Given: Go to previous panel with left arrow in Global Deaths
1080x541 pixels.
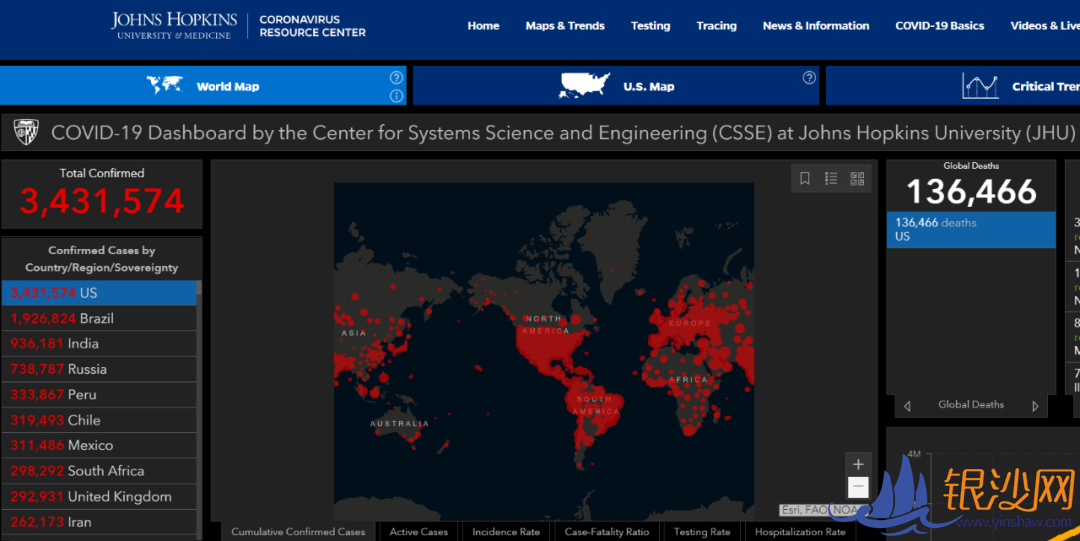Looking at the screenshot, I should point(907,406).
